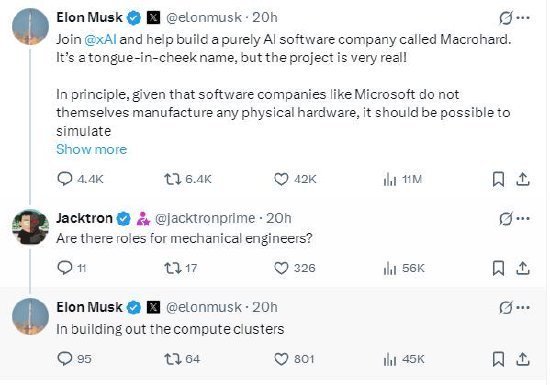Screen dimensions: 550x385
Task: Open Jacktron's profile picture
Action: click(x=30, y=227)
